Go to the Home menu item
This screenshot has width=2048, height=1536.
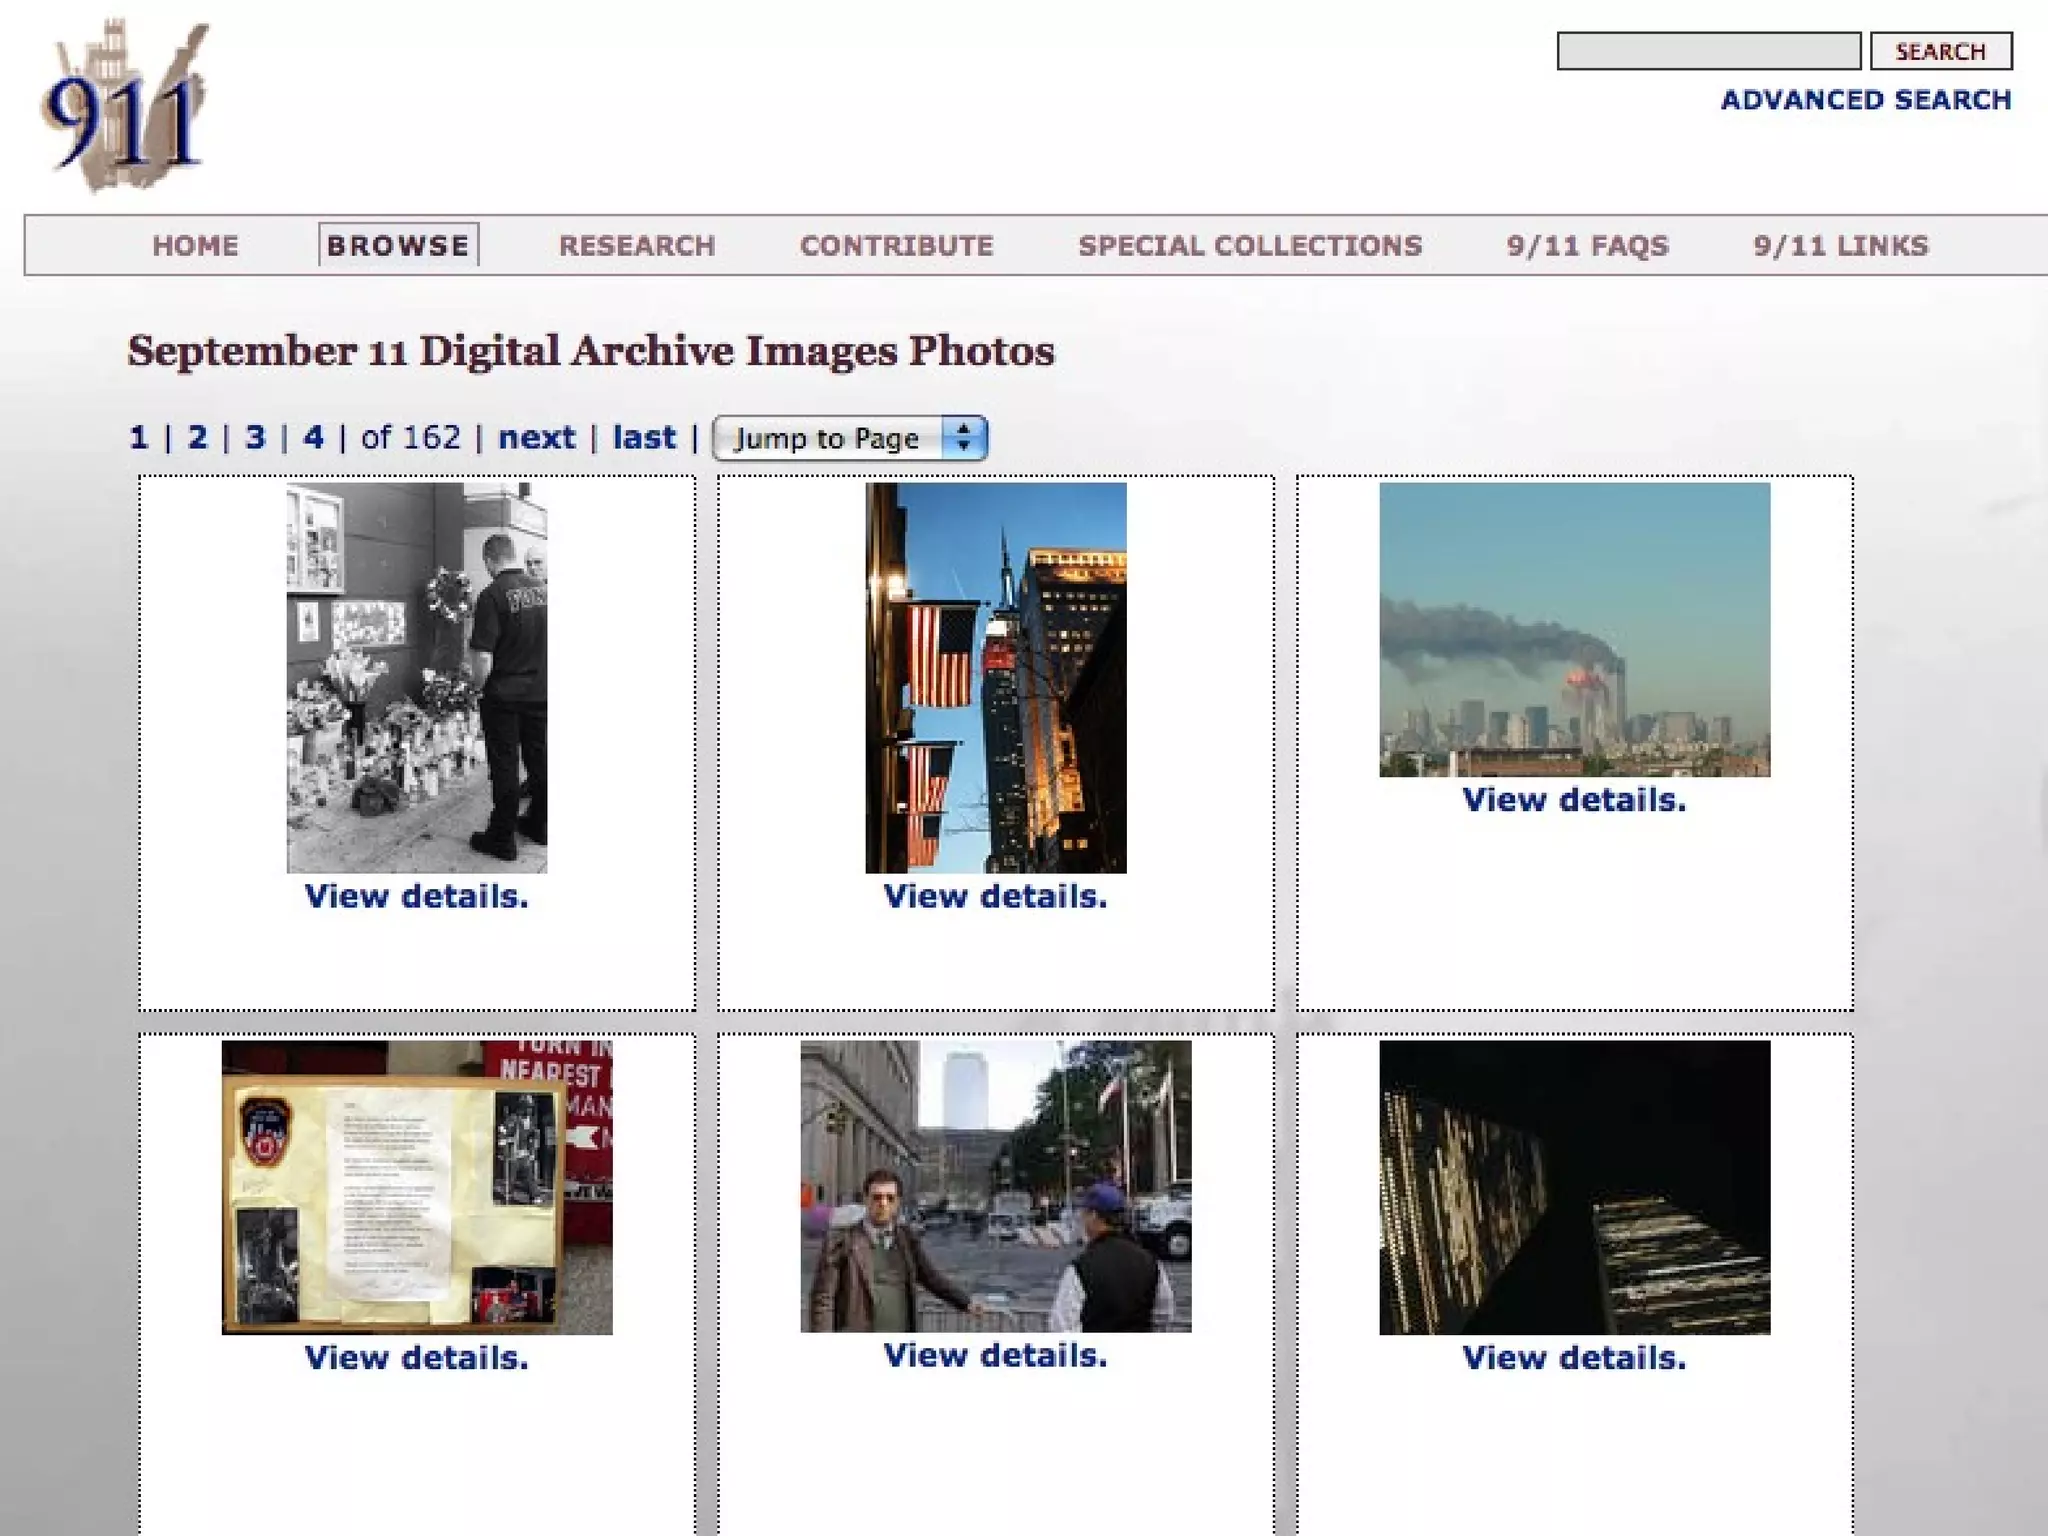pyautogui.click(x=195, y=246)
